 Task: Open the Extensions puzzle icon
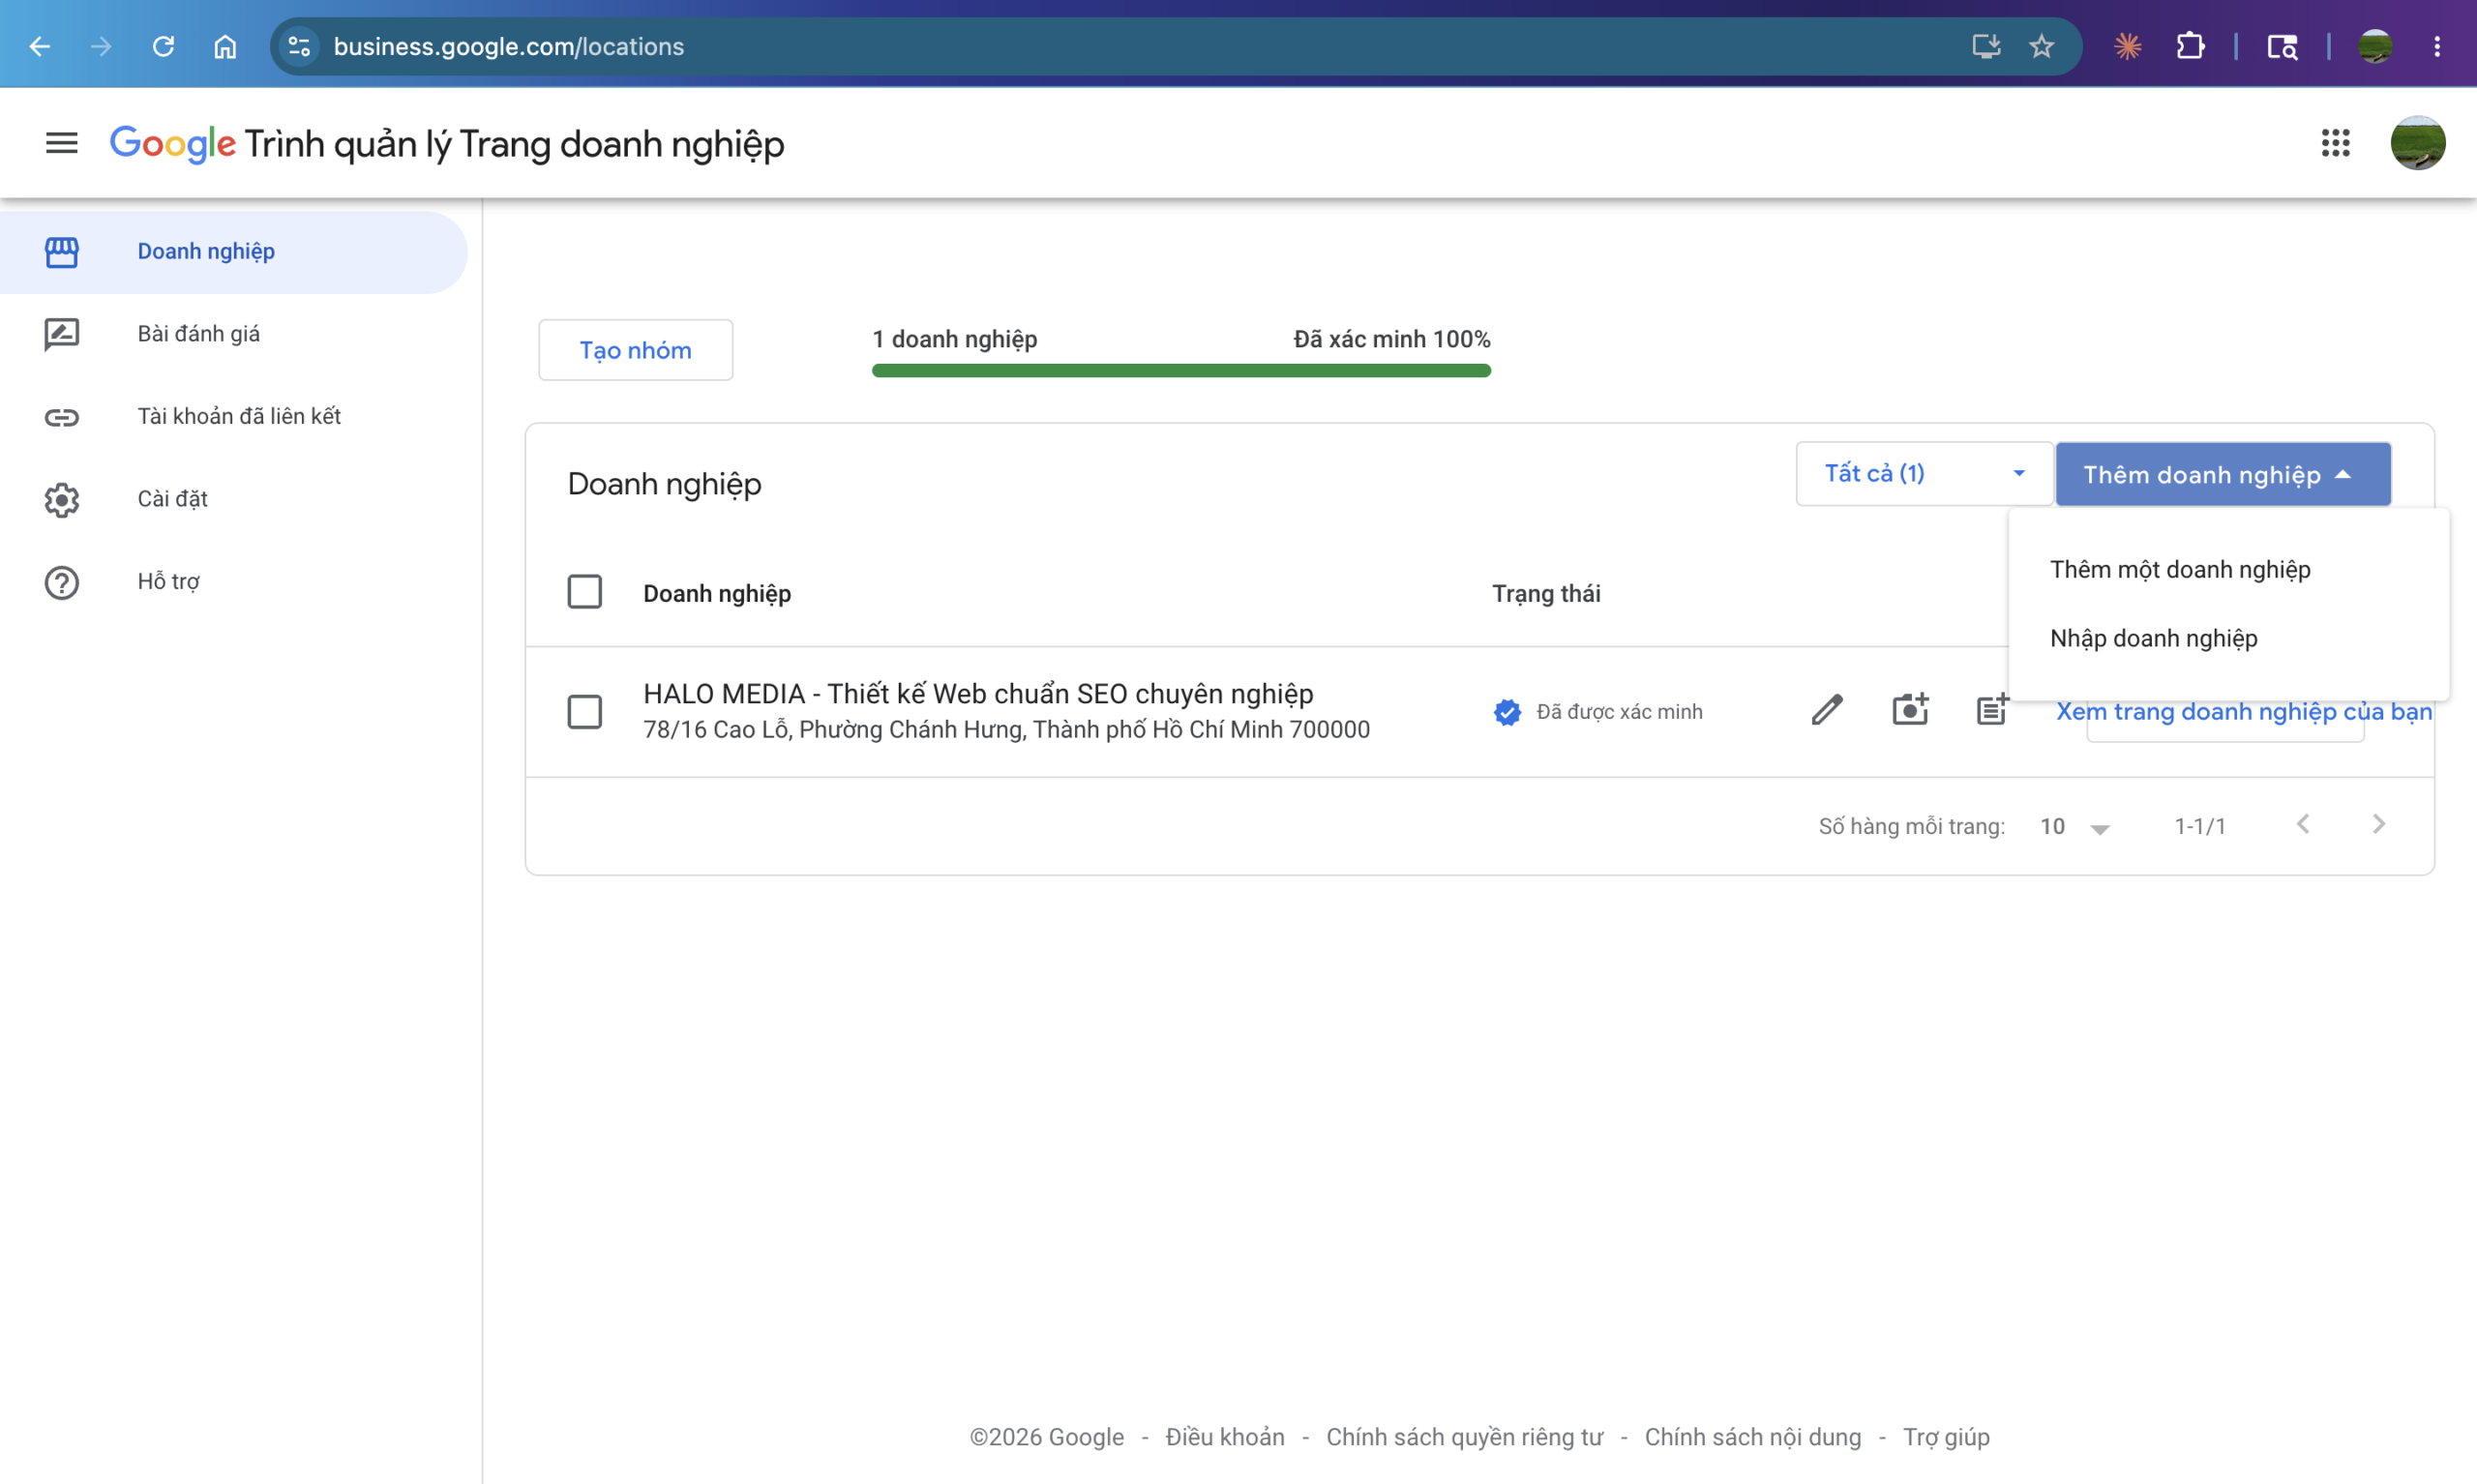(2190, 46)
